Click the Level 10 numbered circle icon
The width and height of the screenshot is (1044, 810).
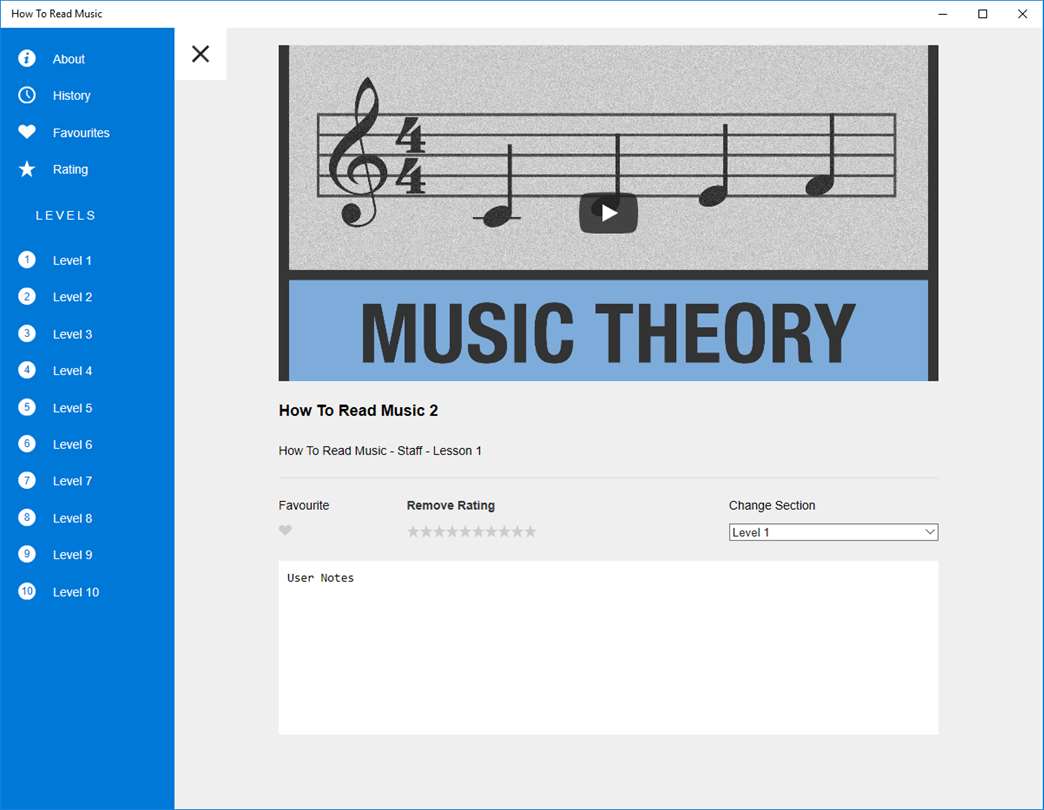[x=27, y=591]
